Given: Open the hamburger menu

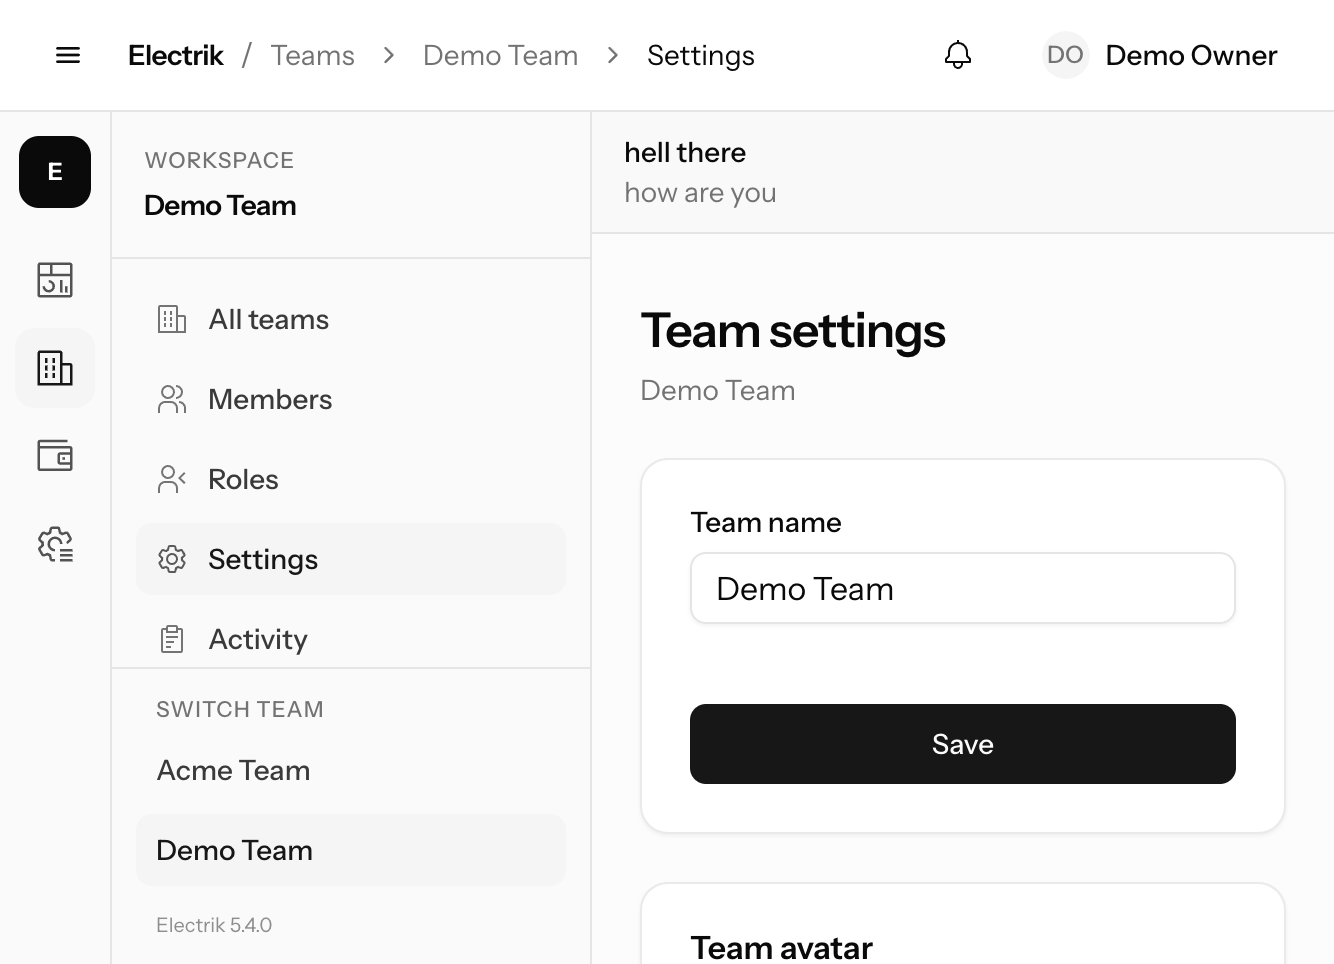Looking at the screenshot, I should [x=68, y=55].
